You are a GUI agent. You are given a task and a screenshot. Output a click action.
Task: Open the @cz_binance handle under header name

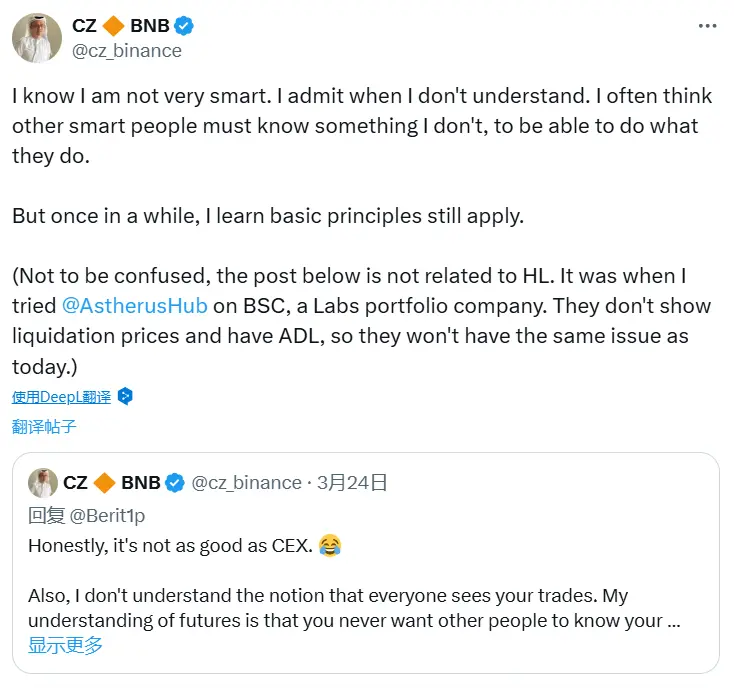127,51
